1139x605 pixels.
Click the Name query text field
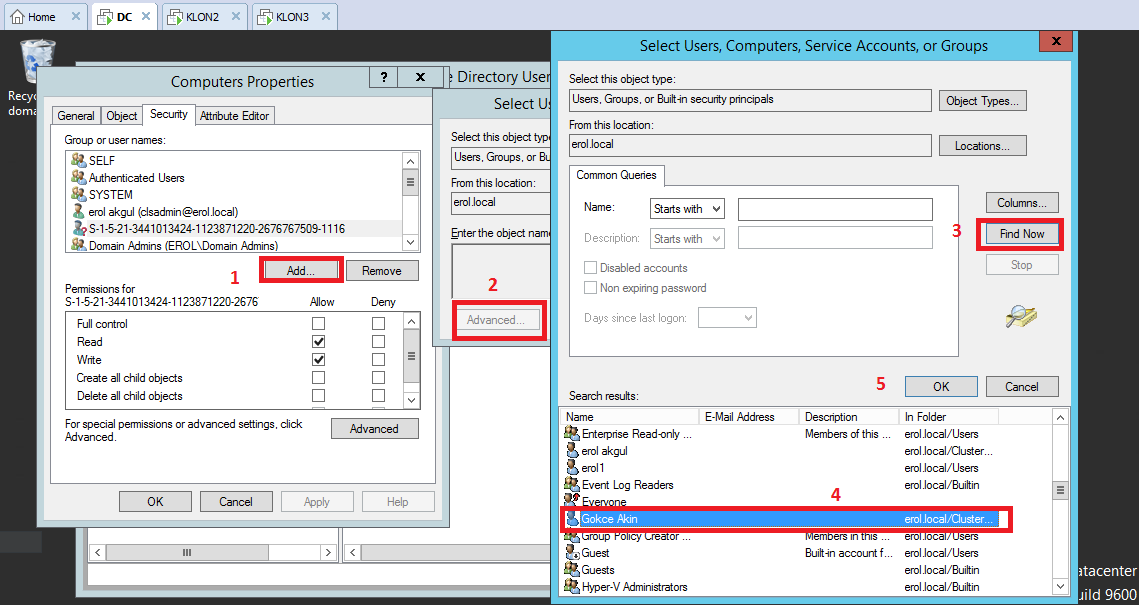pyautogui.click(x=834, y=209)
